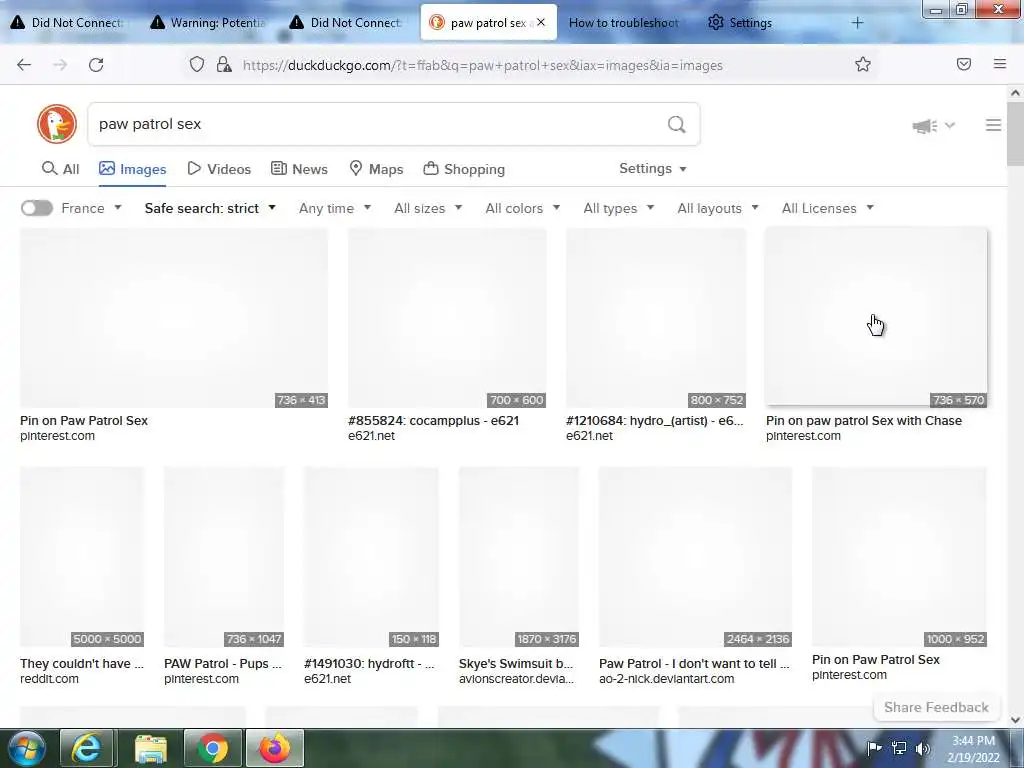This screenshot has width=1024, height=768.
Task: Open the Firefox application menu
Action: coord(1000,64)
